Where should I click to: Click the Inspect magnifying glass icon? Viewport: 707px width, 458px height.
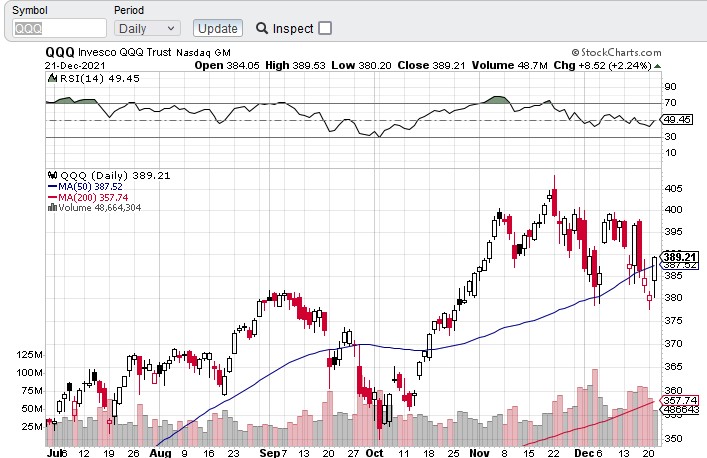[x=262, y=28]
